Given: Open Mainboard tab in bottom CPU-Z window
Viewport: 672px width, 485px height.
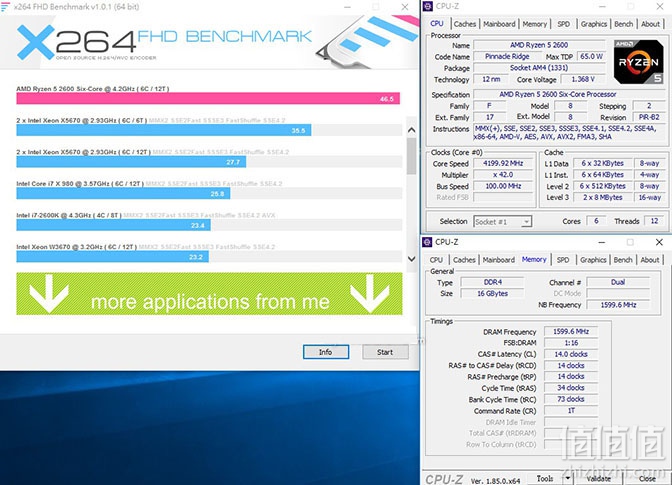Looking at the screenshot, I should point(498,260).
